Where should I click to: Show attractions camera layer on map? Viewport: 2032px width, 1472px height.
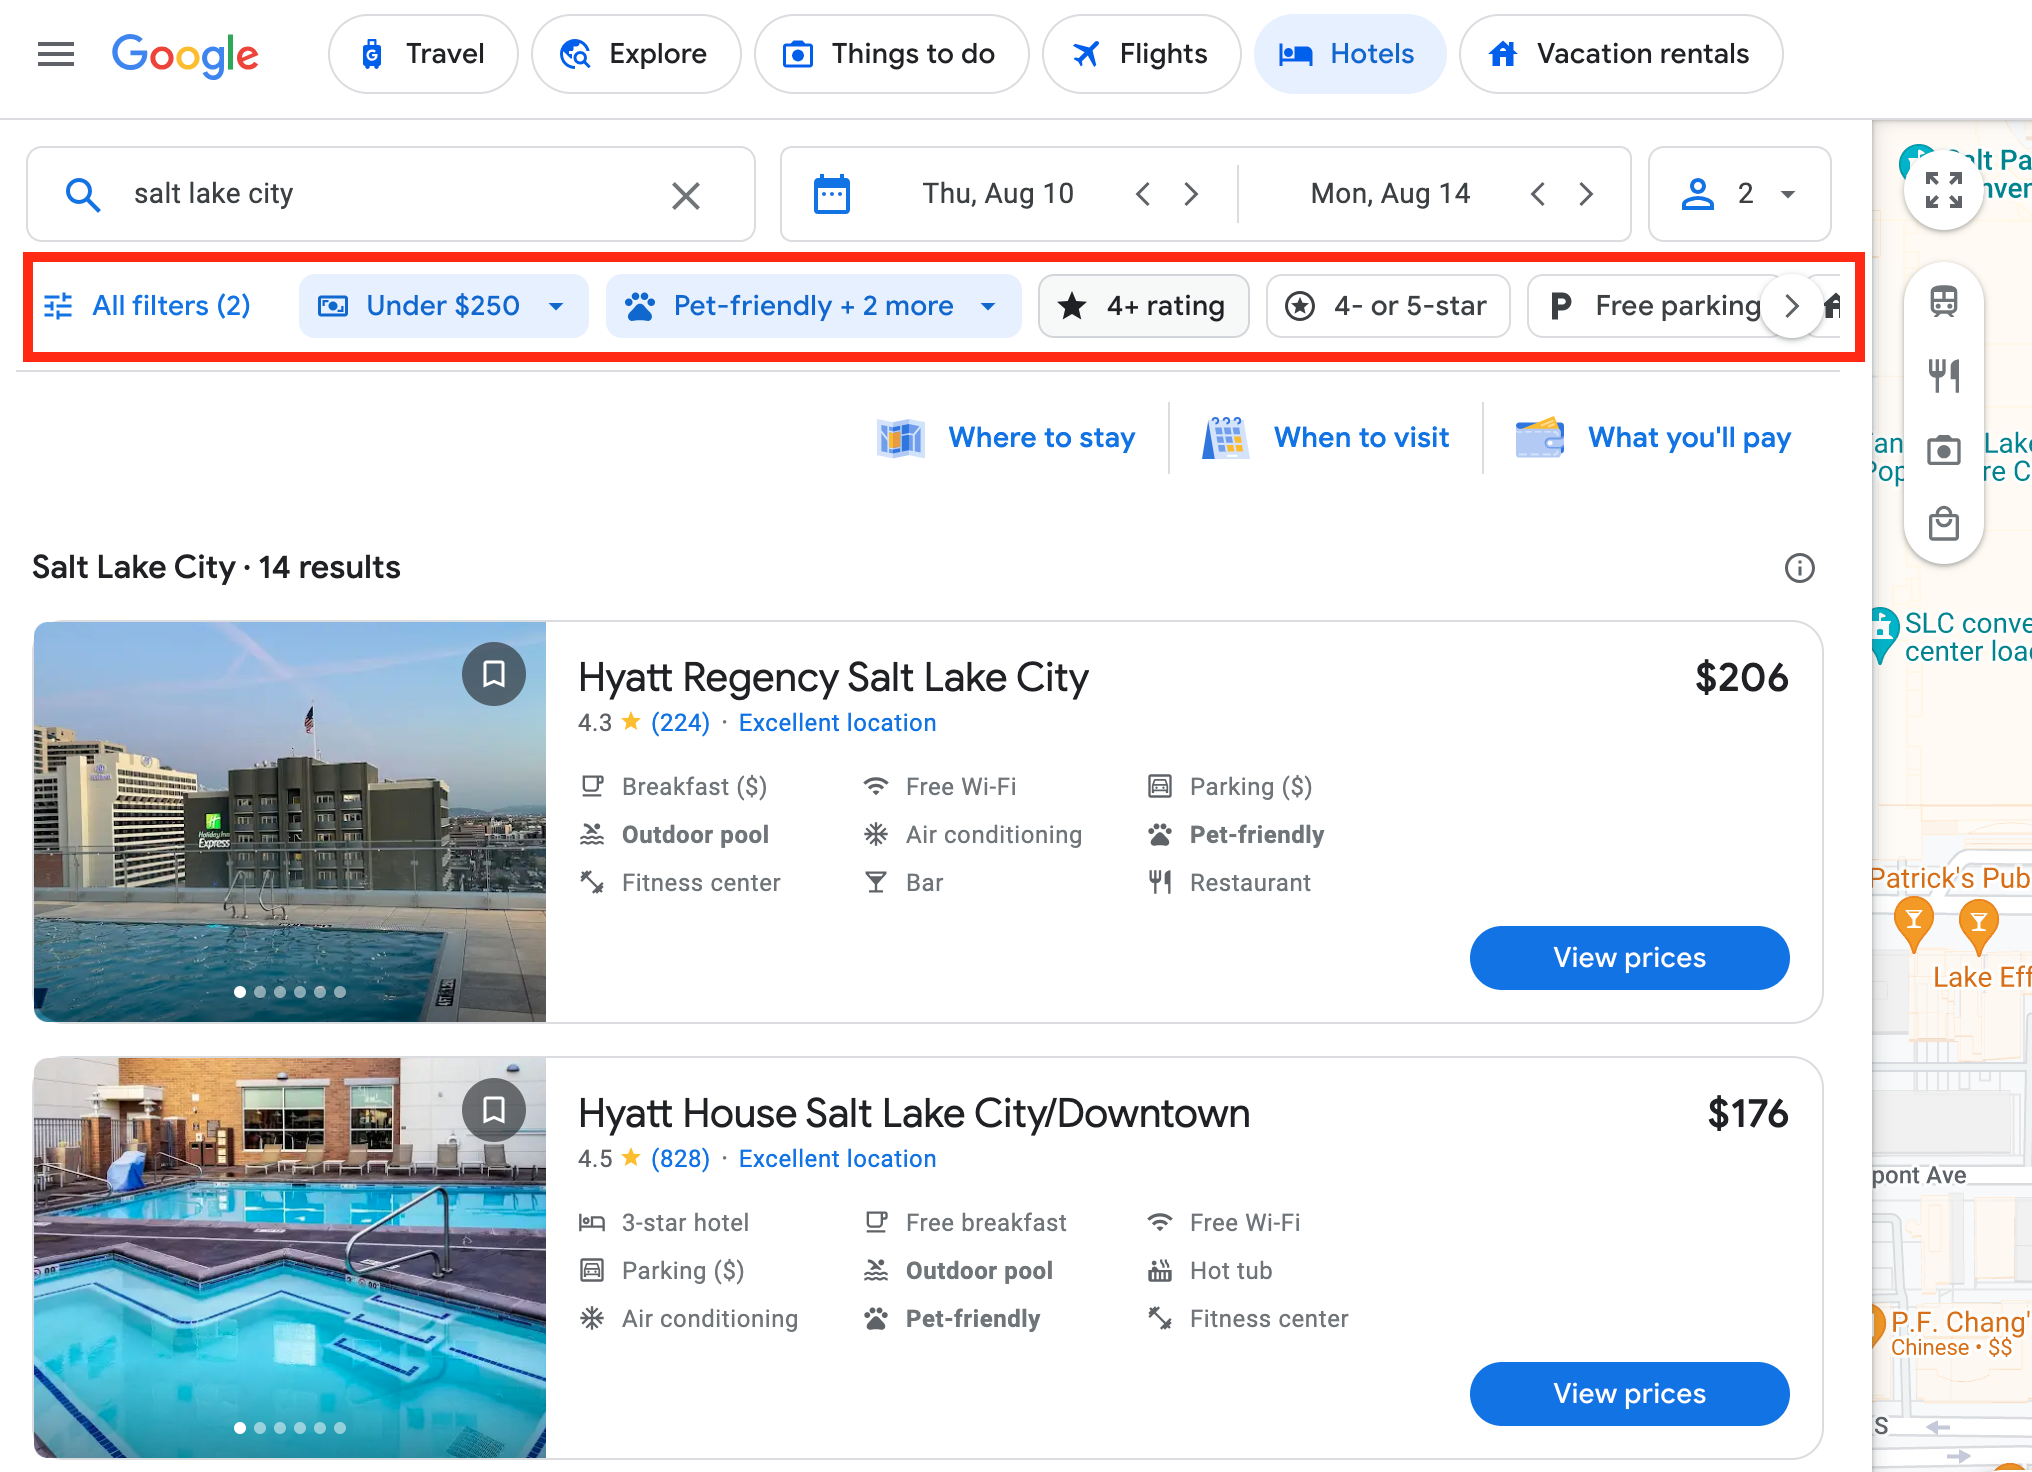(1944, 450)
